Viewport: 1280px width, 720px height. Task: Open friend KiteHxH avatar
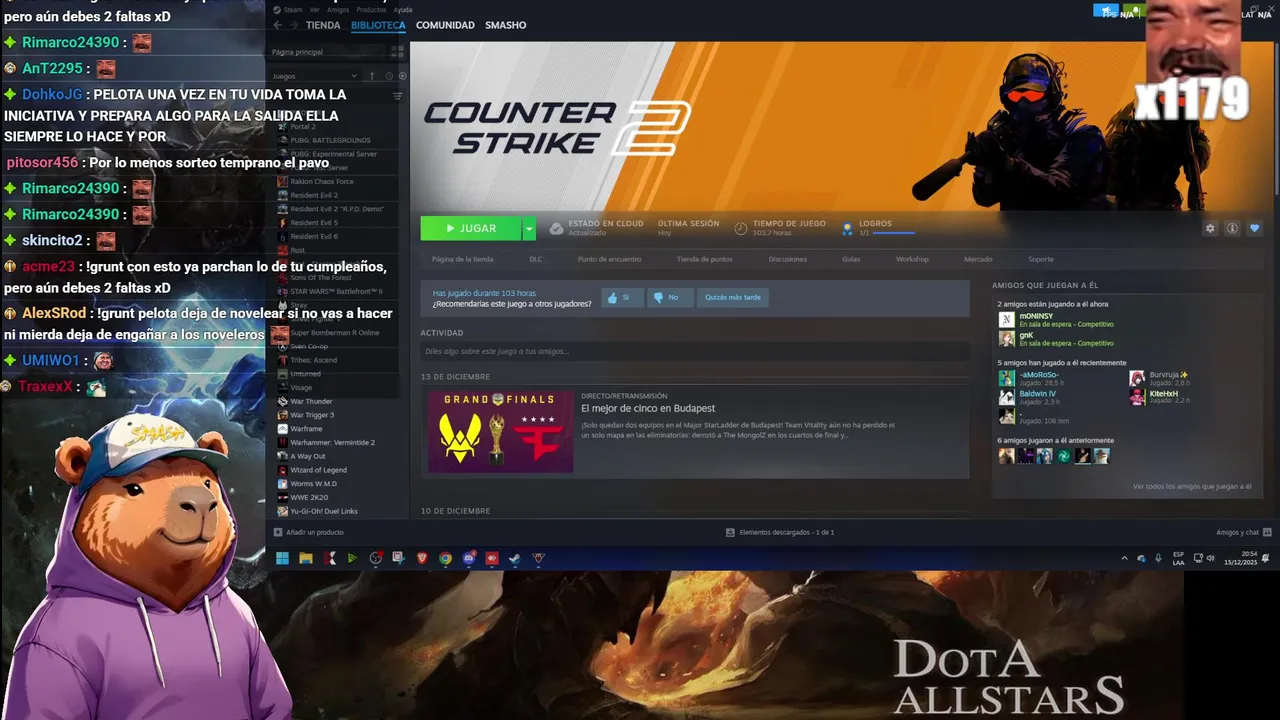(x=1137, y=397)
